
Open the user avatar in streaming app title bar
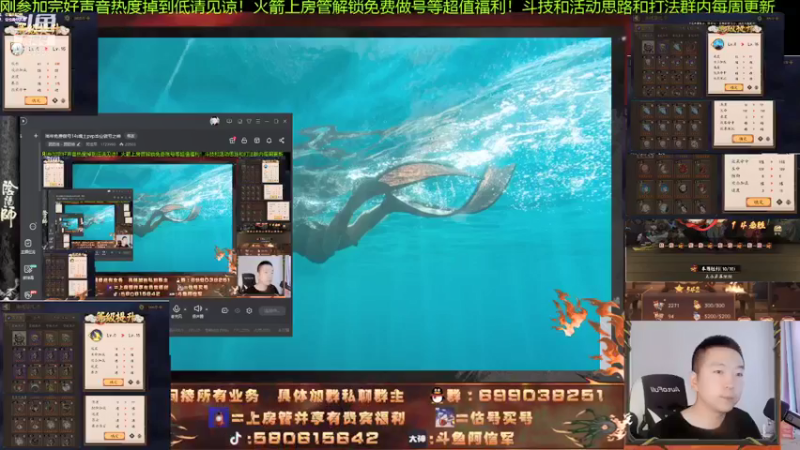point(215,121)
